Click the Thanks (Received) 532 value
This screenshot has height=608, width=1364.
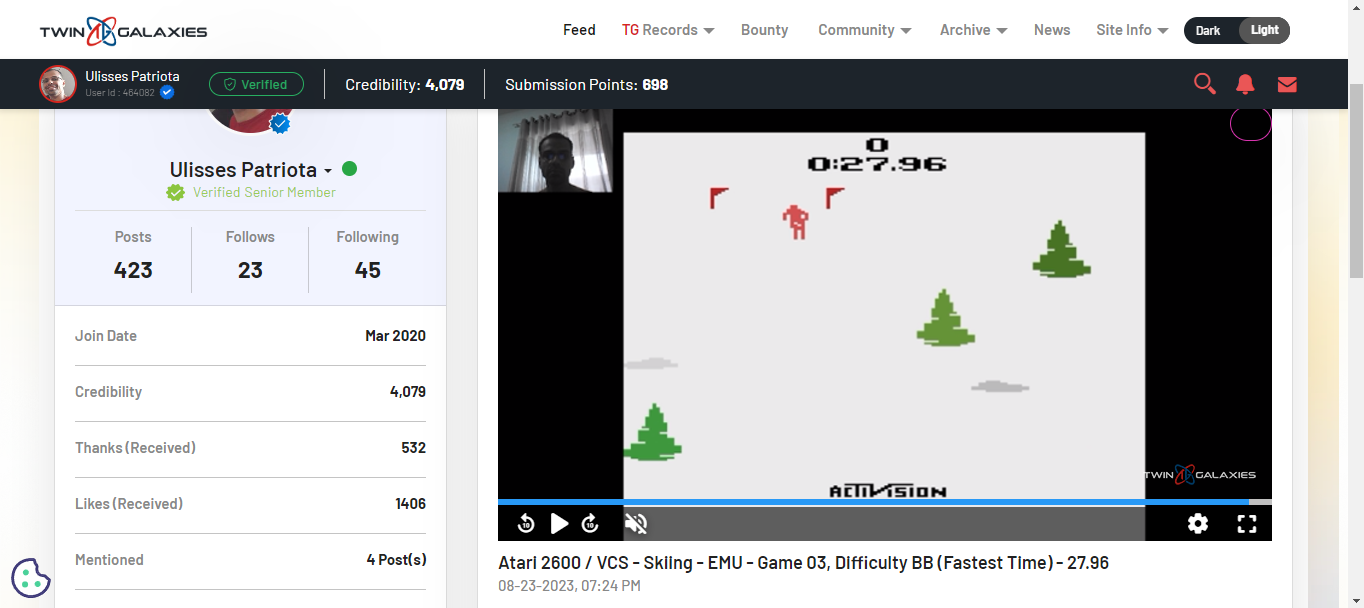click(413, 448)
